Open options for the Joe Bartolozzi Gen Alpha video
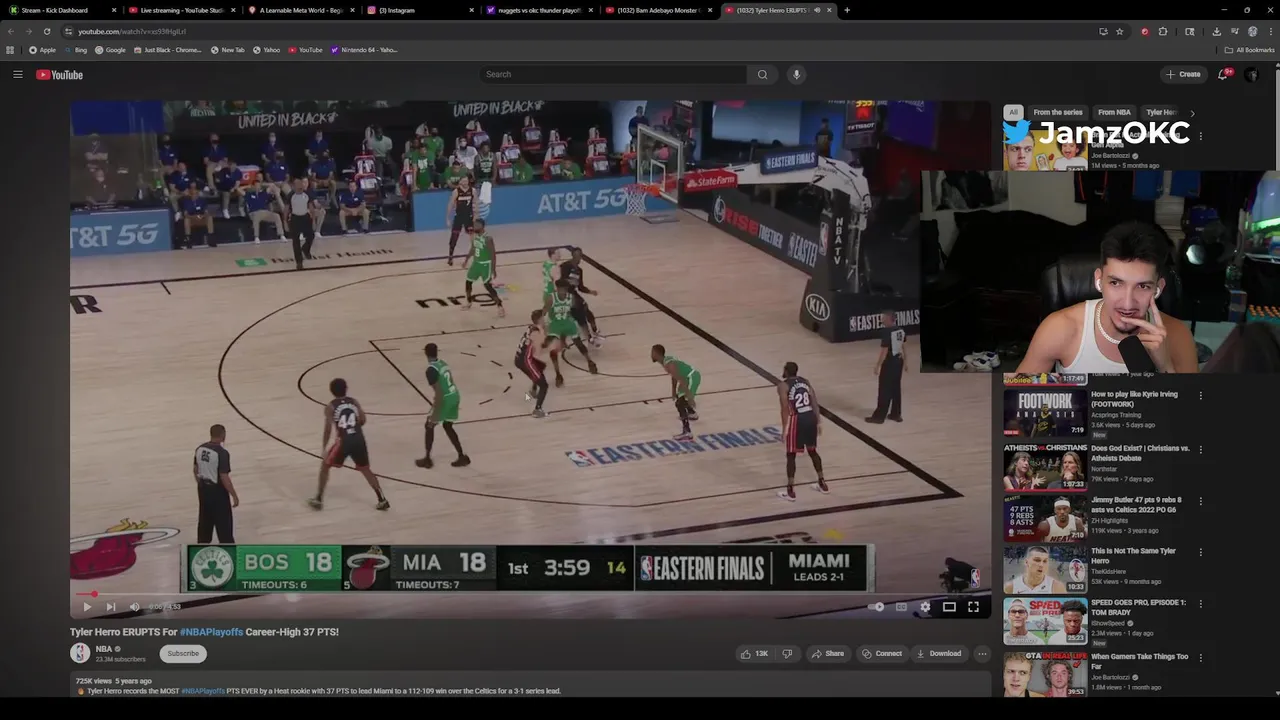The width and height of the screenshot is (1280, 720). 1201,137
